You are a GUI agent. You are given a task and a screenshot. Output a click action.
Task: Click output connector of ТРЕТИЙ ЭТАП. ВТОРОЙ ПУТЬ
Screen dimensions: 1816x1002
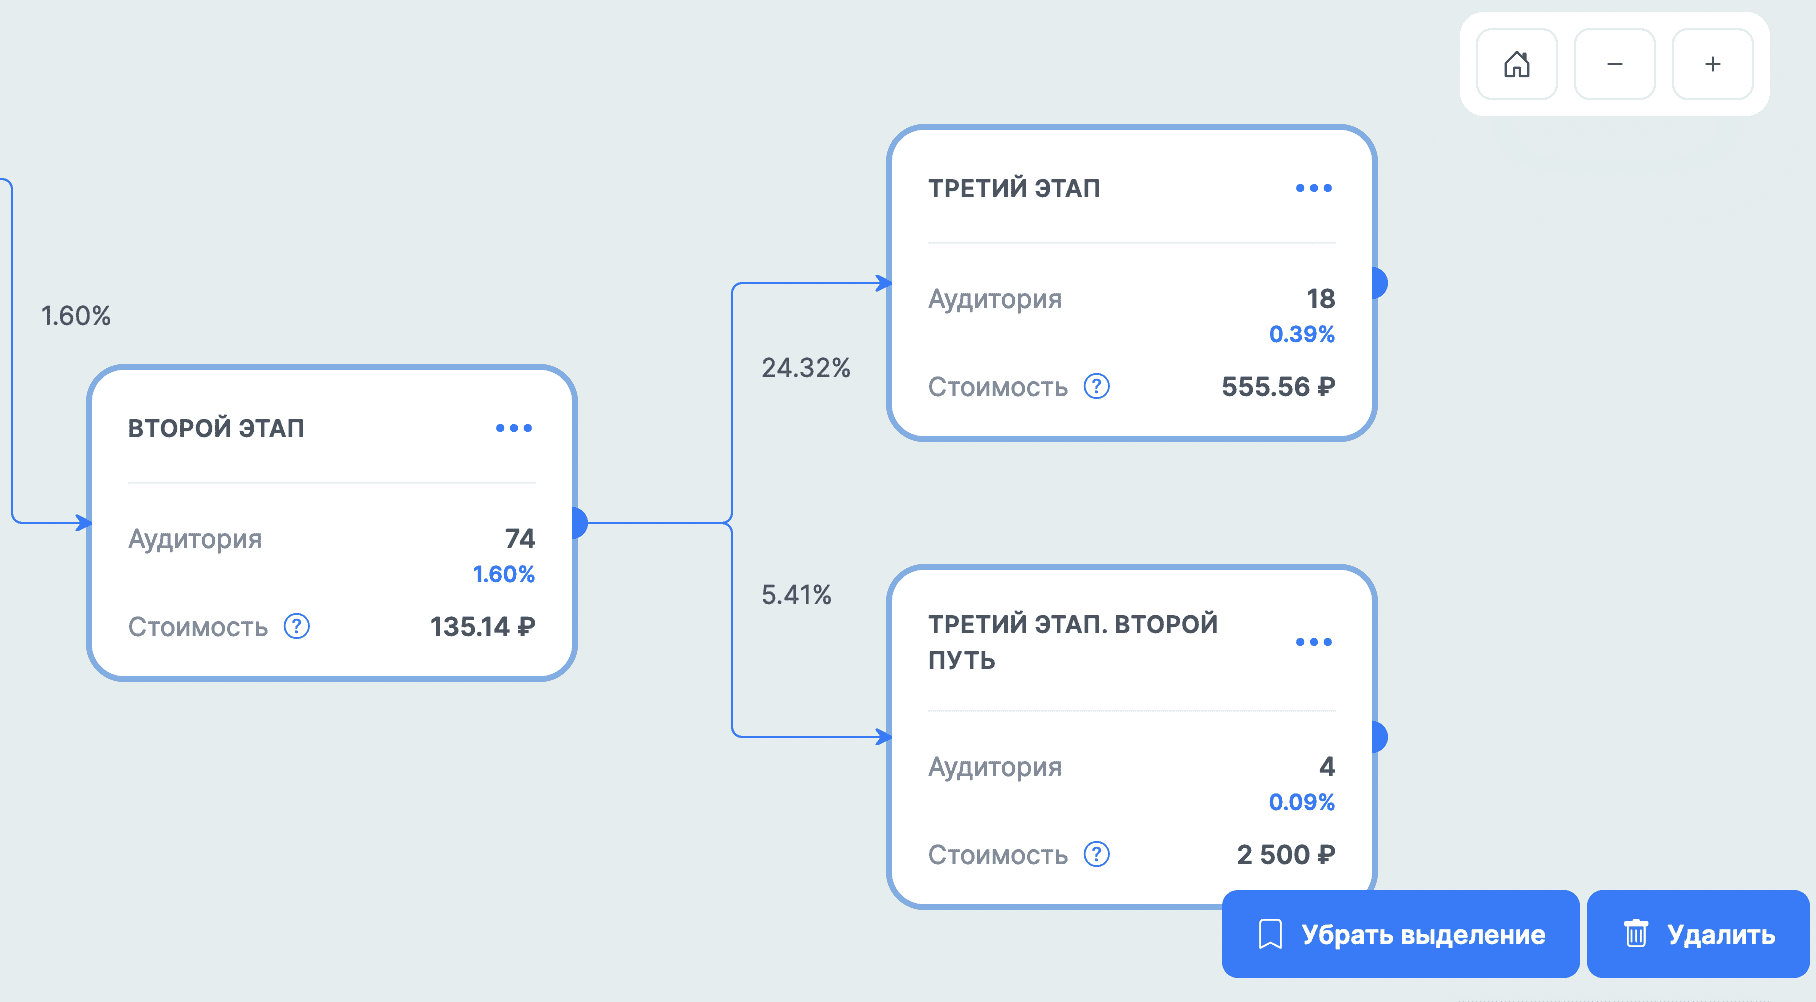point(1378,737)
